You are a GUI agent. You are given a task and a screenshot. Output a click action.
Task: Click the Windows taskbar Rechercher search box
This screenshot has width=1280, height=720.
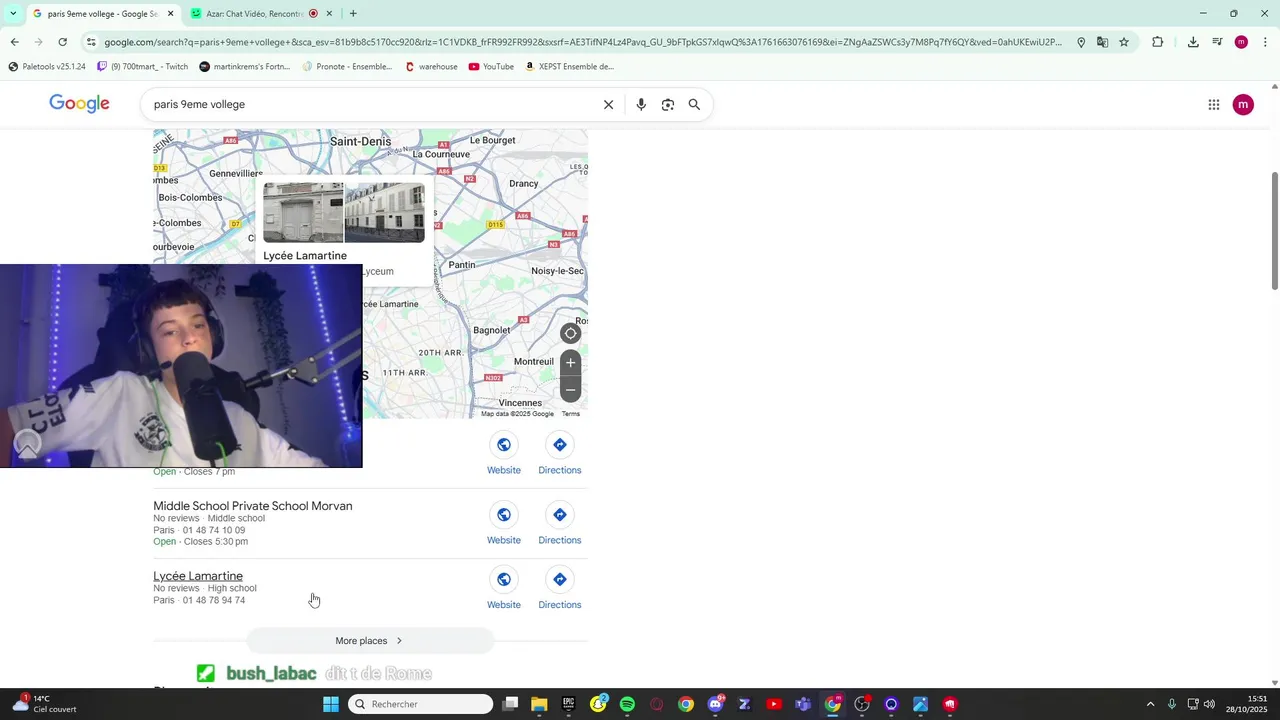point(420,704)
